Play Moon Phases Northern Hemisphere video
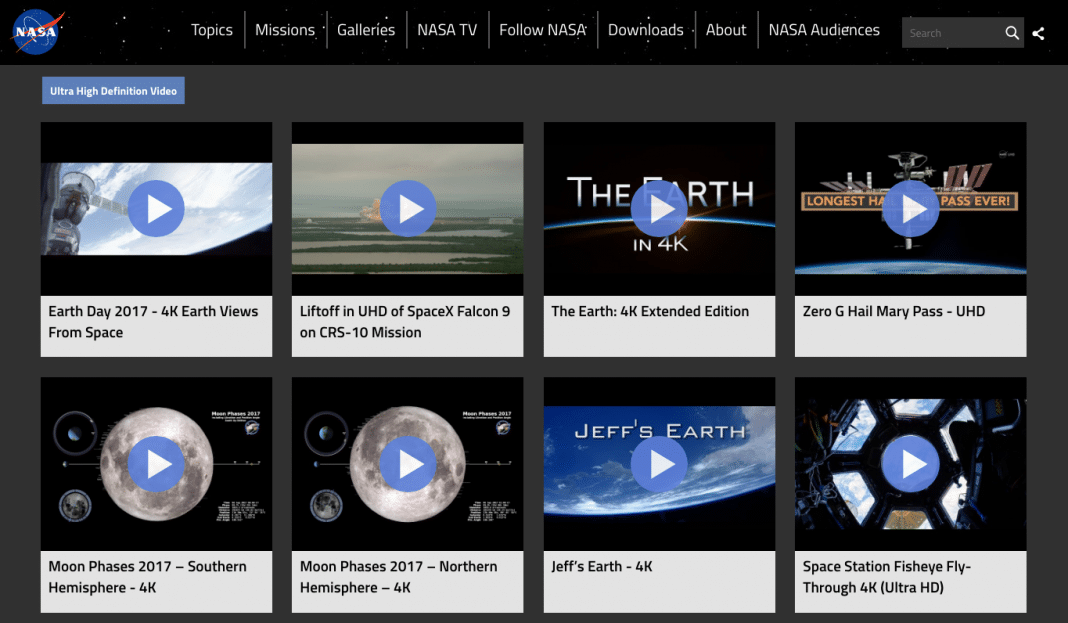The image size is (1068, 623). coord(407,464)
